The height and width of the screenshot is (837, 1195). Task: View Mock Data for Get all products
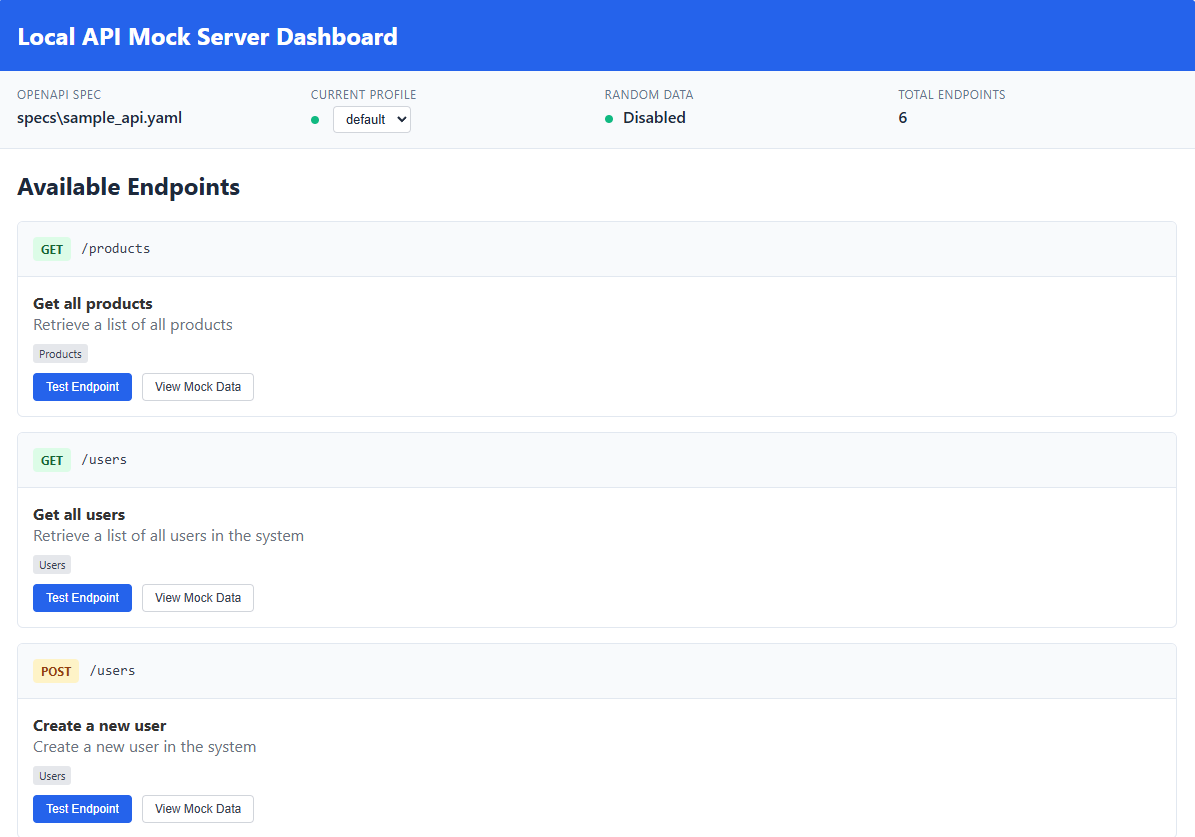click(x=198, y=386)
